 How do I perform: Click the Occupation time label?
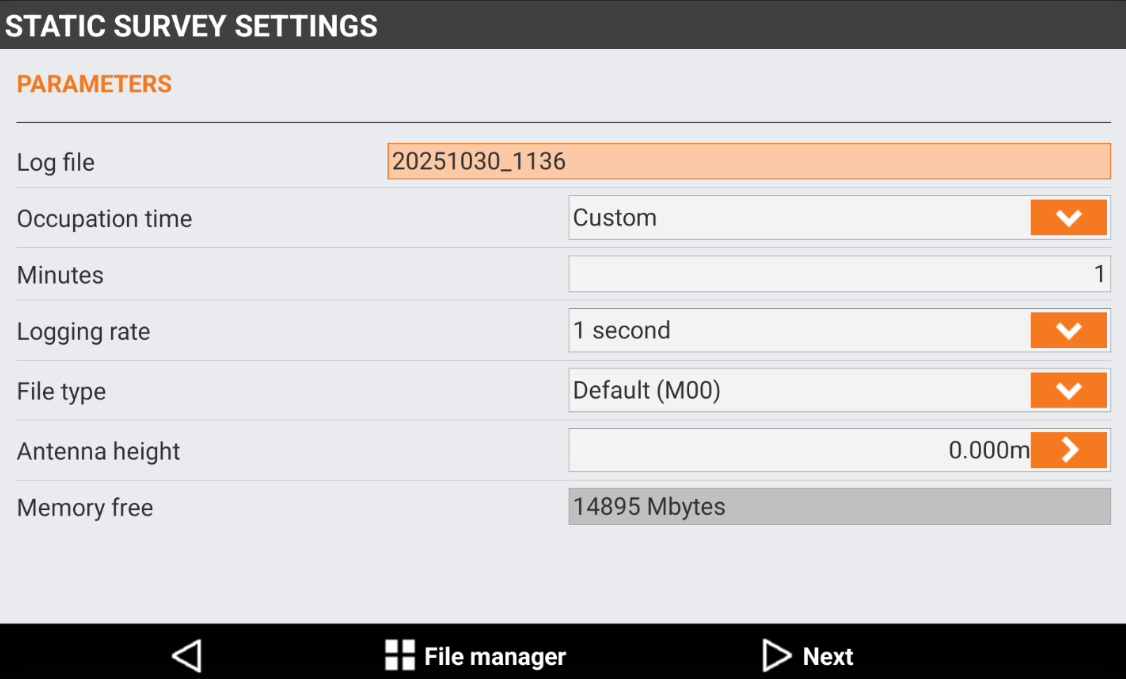[104, 219]
